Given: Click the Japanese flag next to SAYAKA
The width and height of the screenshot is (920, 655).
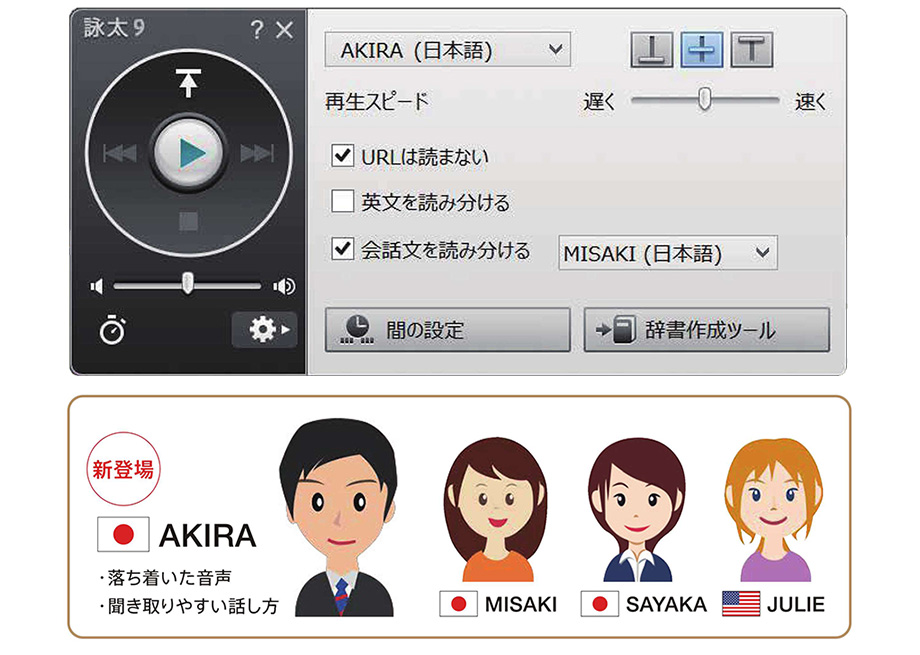Looking at the screenshot, I should point(600,604).
